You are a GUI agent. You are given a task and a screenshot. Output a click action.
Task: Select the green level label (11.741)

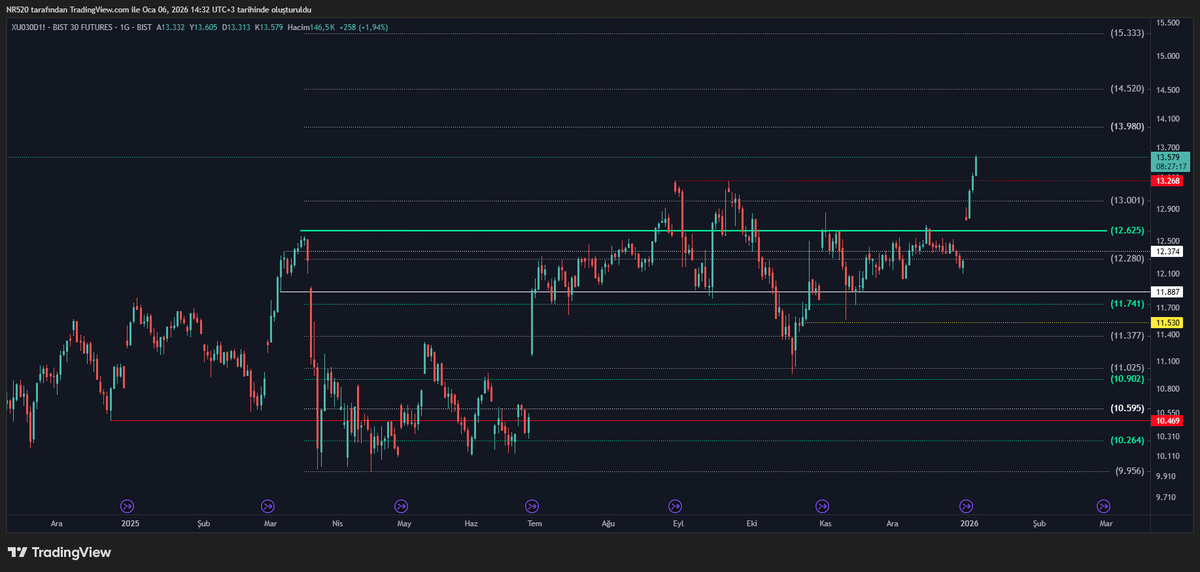(x=1127, y=303)
